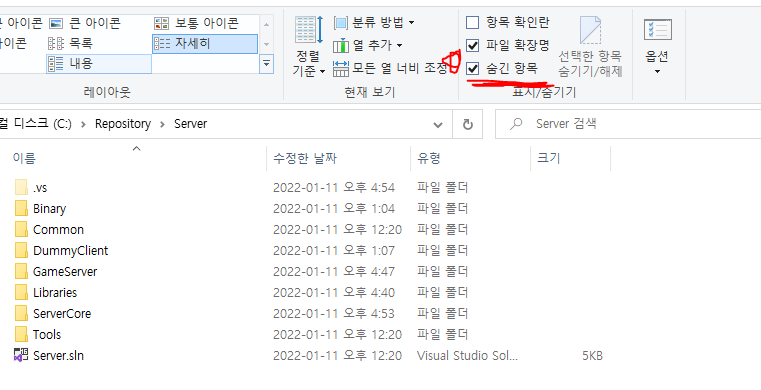Select the DummyClient folder icon
This screenshot has height=390, width=761.
pyautogui.click(x=21, y=250)
